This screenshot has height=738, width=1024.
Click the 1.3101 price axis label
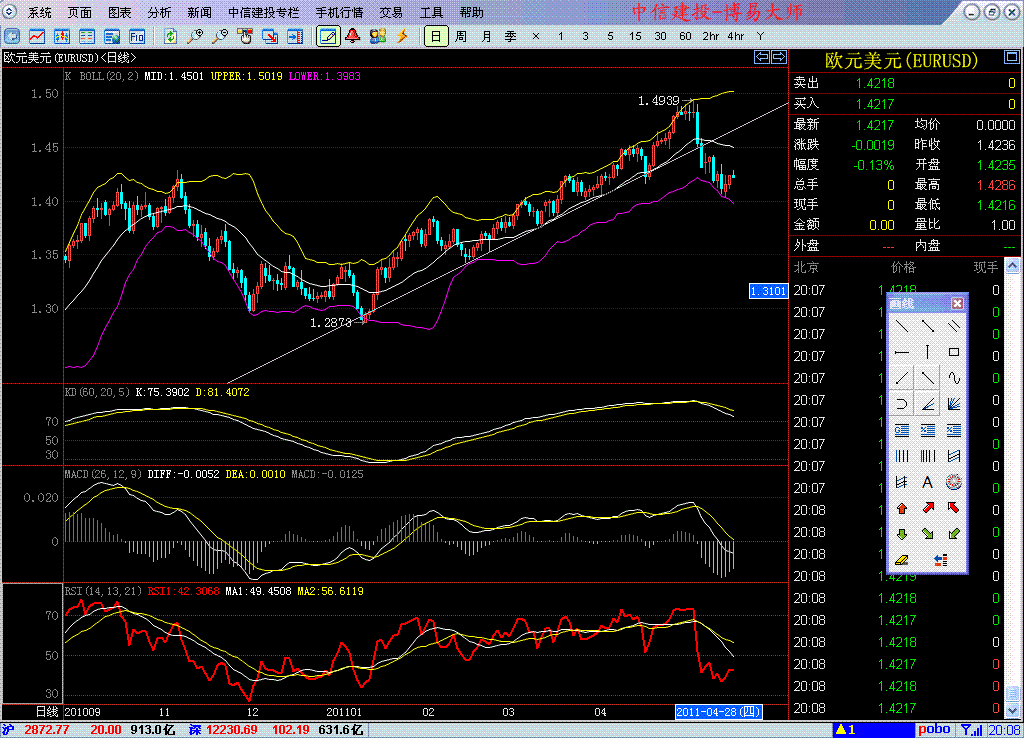pos(769,291)
